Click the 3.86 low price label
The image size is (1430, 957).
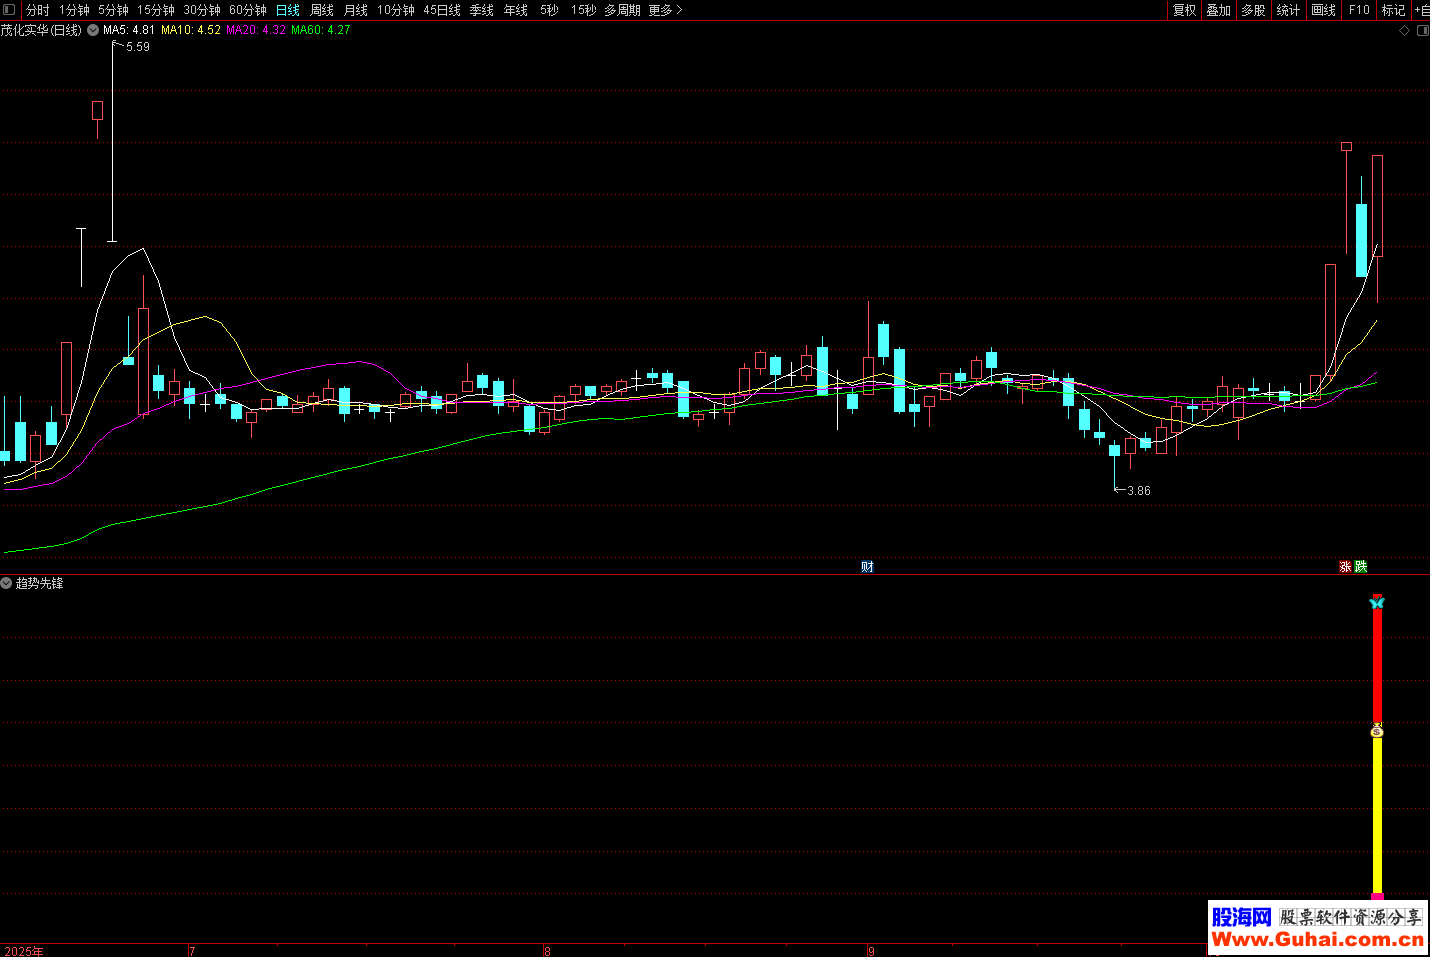pyautogui.click(x=1138, y=491)
